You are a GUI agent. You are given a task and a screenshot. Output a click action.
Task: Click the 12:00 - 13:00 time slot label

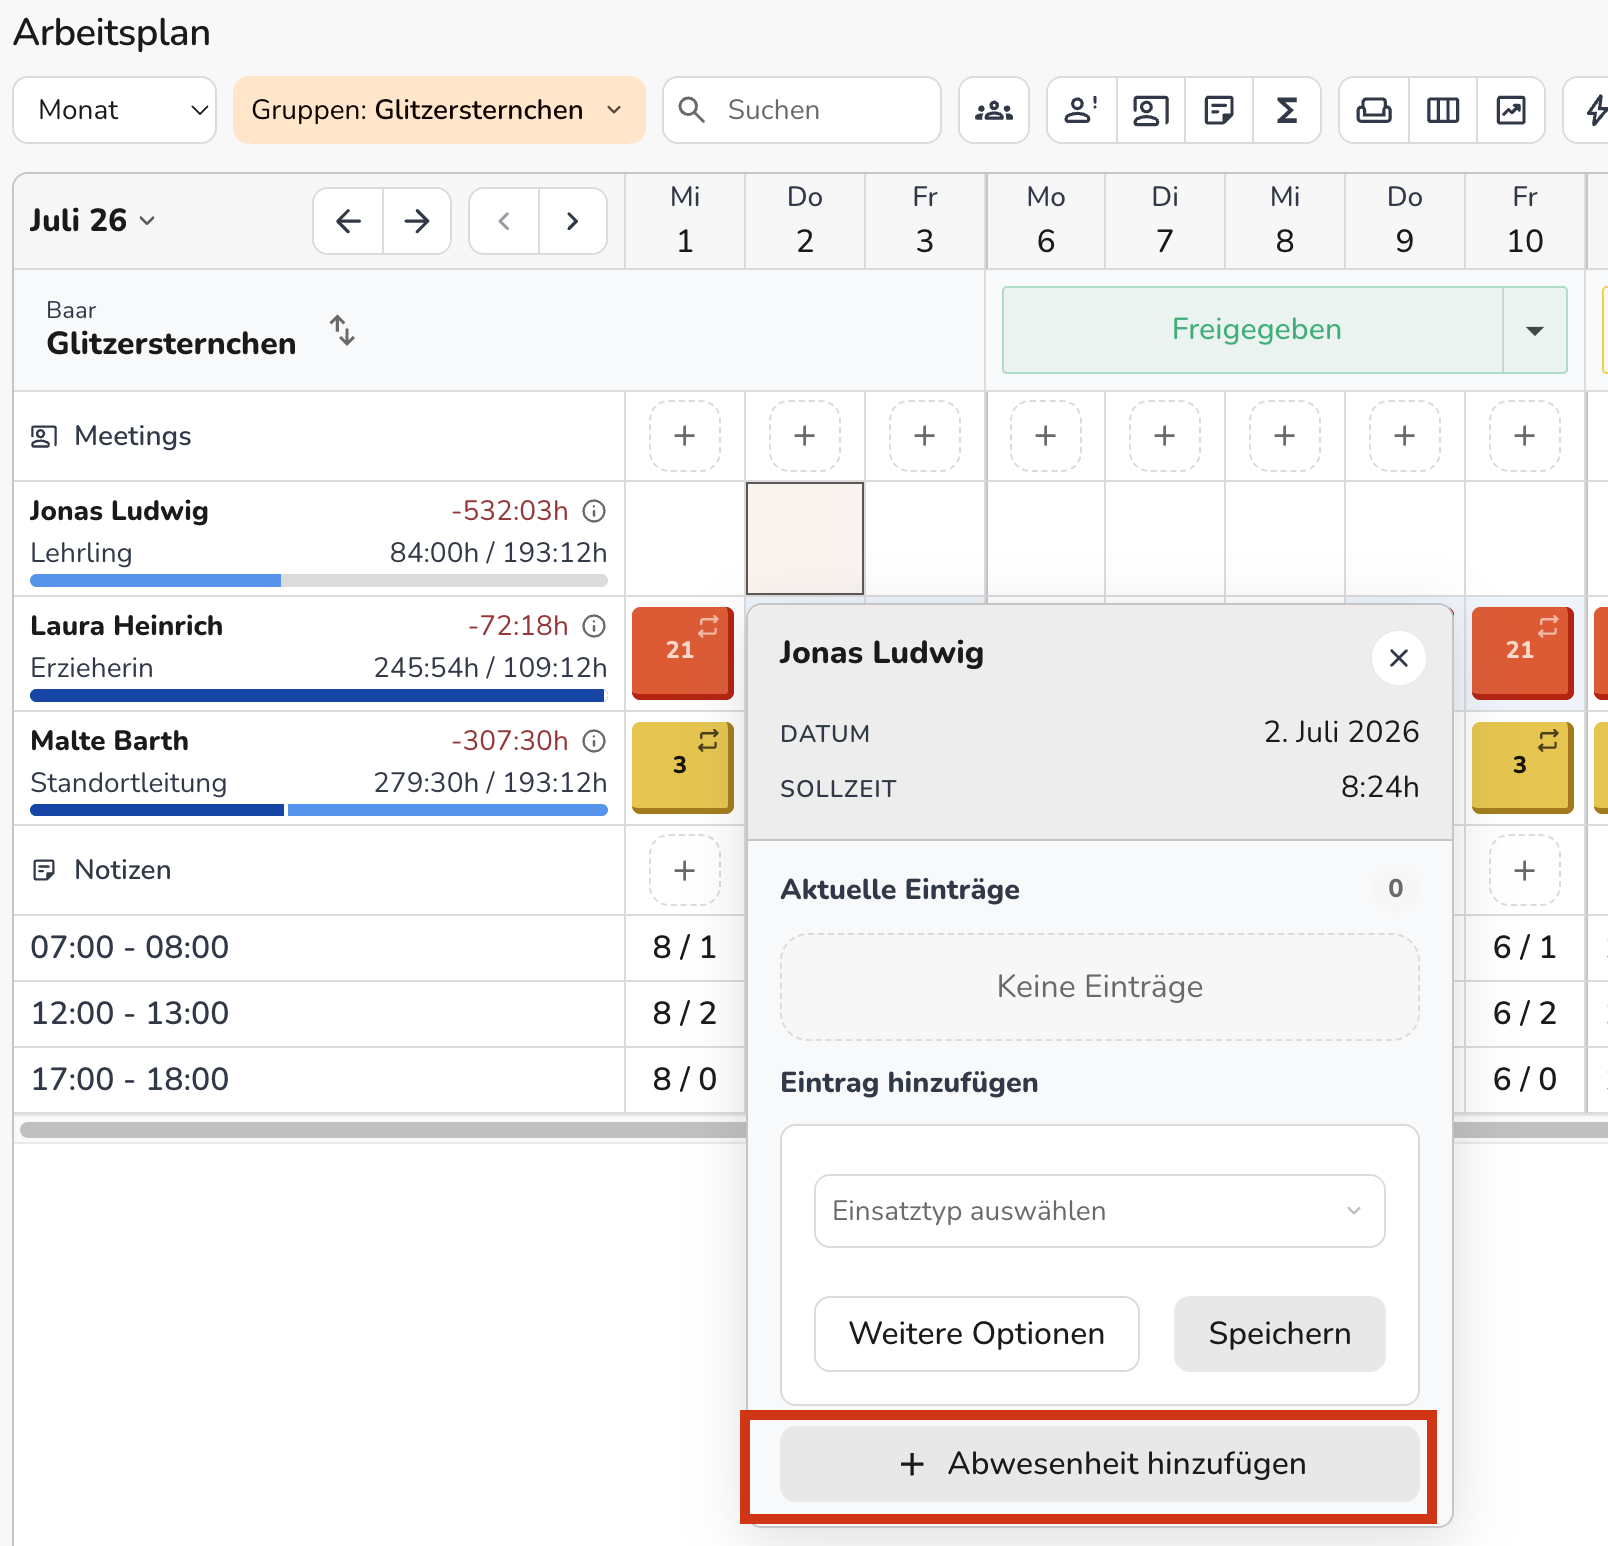tap(130, 1014)
